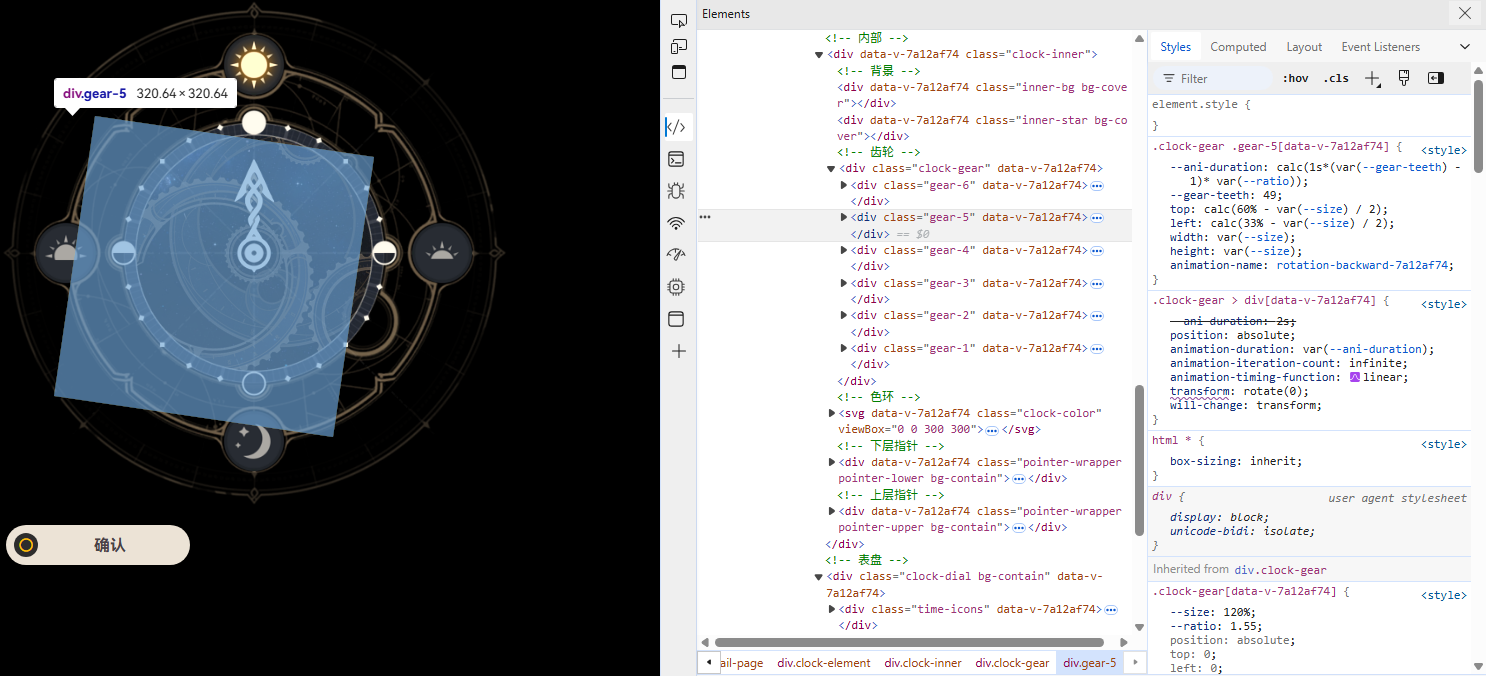1486x676 pixels.
Task: Select div.gear-5 in breadcrumb
Action: click(1090, 662)
